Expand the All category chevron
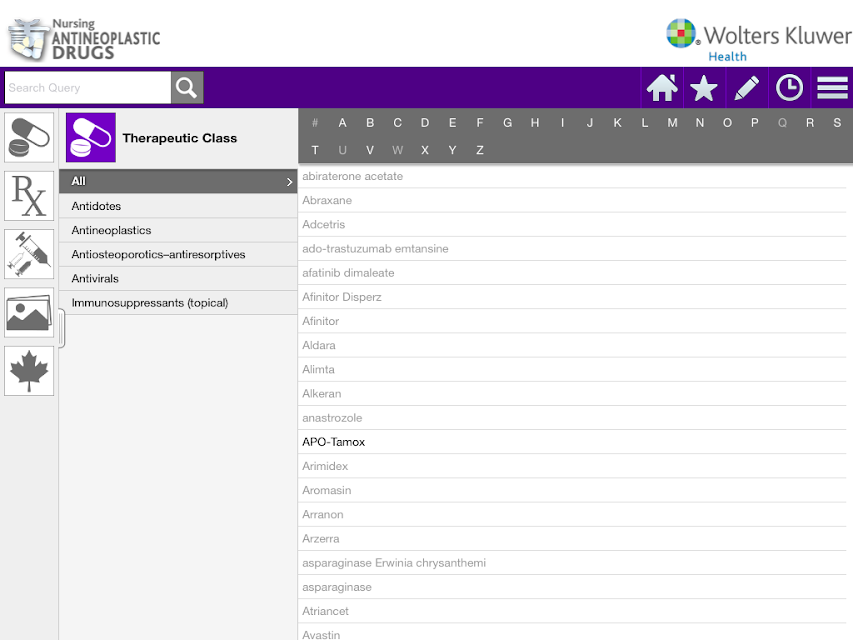This screenshot has width=853, height=640. click(x=289, y=182)
